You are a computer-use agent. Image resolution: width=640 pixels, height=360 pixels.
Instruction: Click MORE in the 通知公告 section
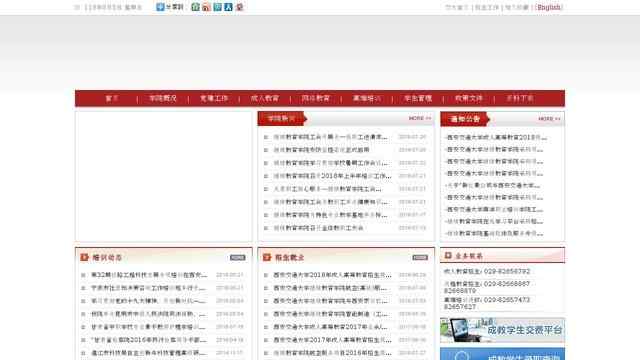[549, 119]
